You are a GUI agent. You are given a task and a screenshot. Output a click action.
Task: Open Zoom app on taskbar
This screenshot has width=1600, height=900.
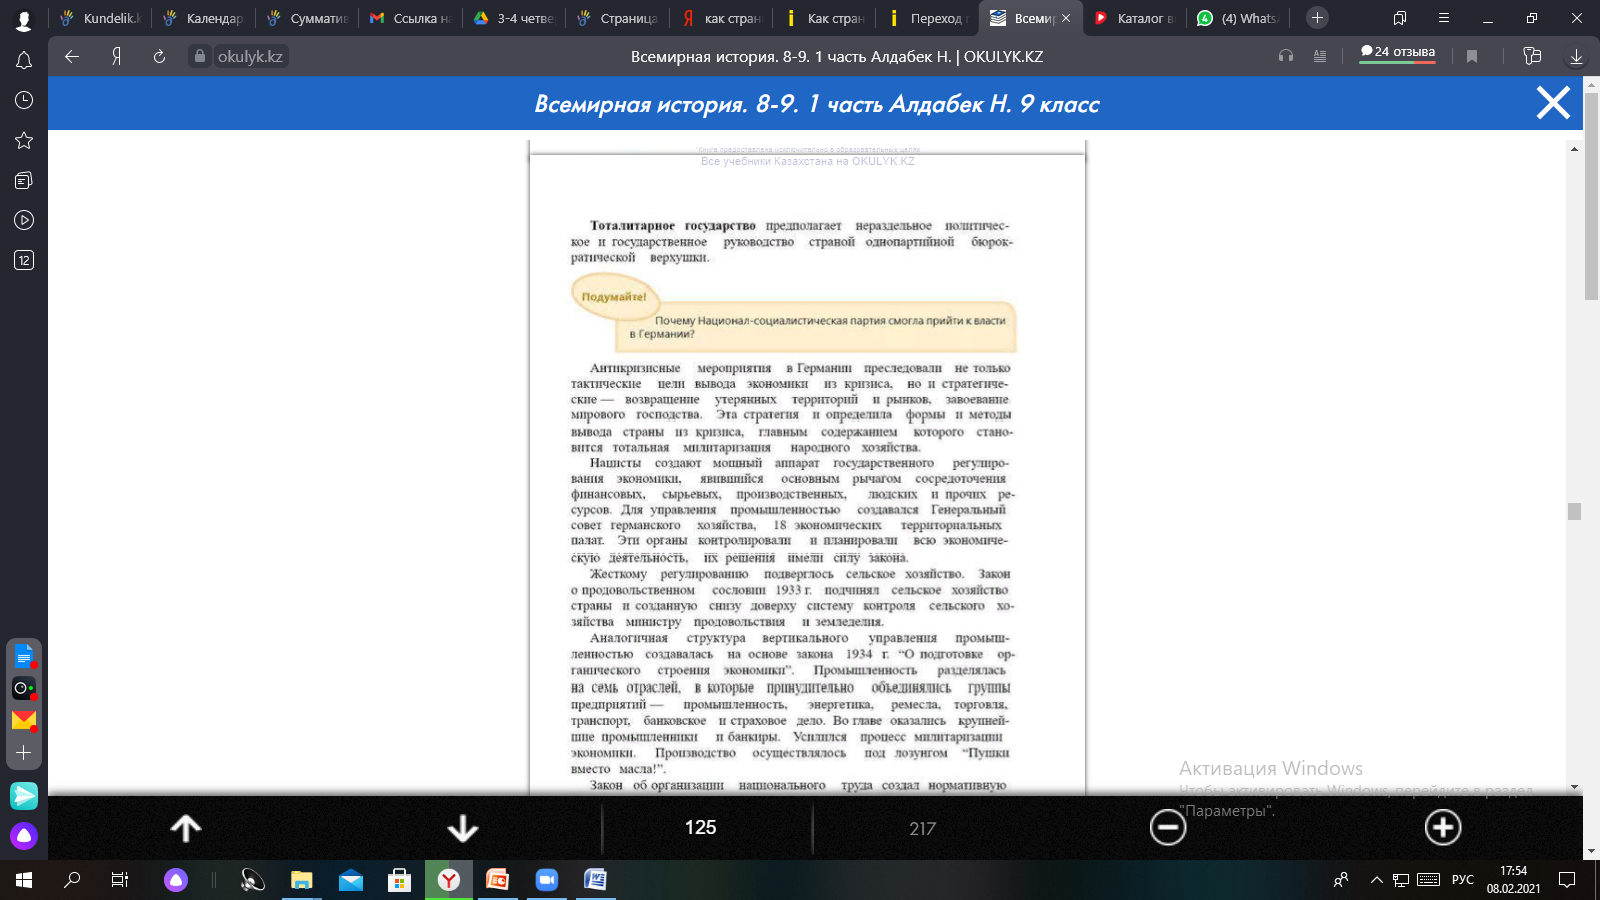coord(546,880)
